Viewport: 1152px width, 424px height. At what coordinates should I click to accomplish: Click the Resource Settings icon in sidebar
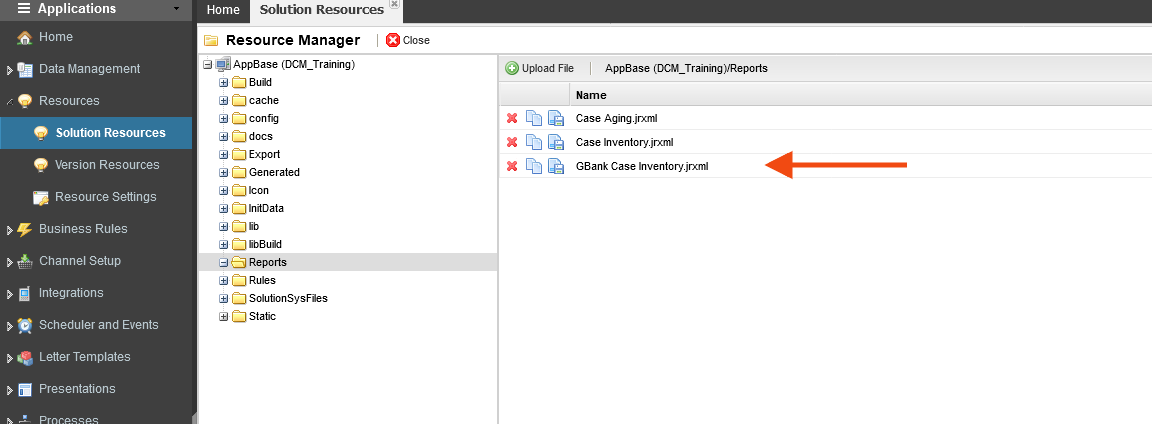coord(41,197)
